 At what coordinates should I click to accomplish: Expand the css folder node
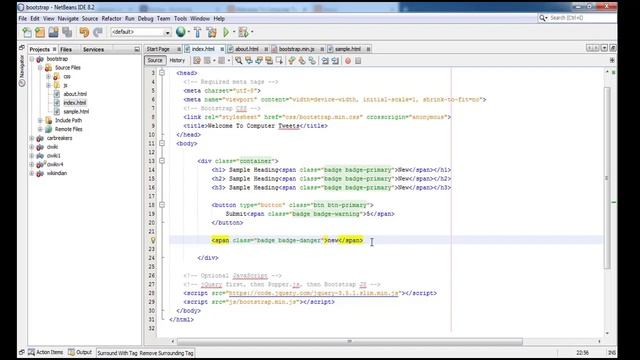click(48, 77)
